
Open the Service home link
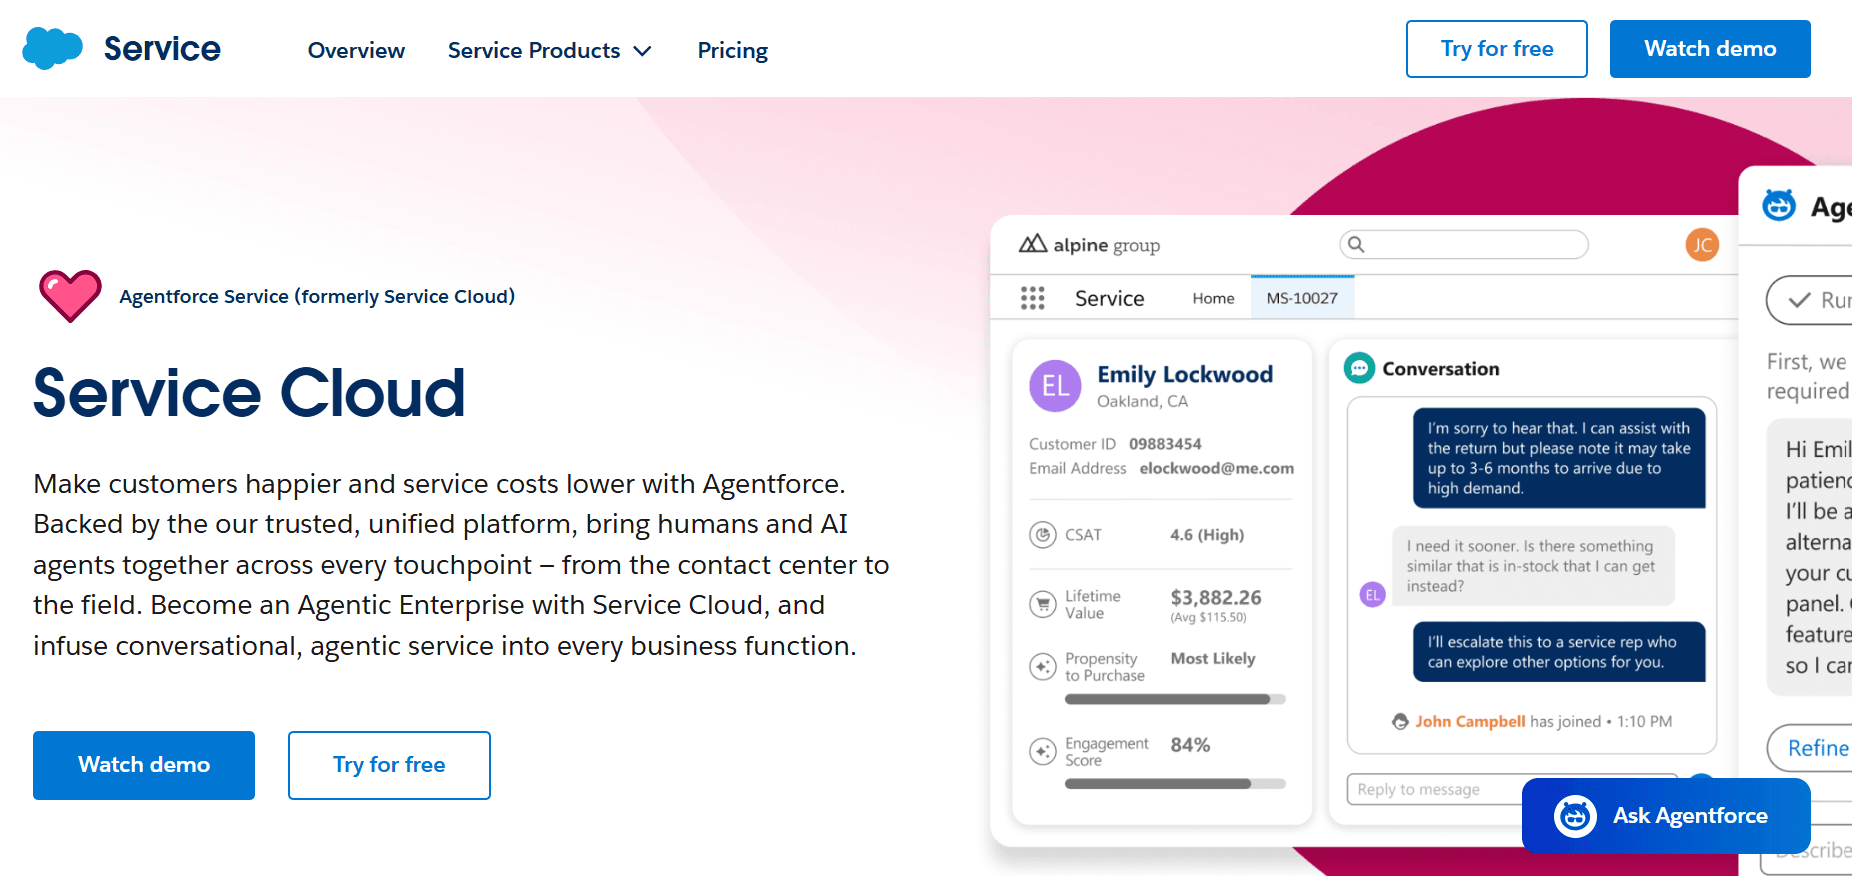coord(162,49)
